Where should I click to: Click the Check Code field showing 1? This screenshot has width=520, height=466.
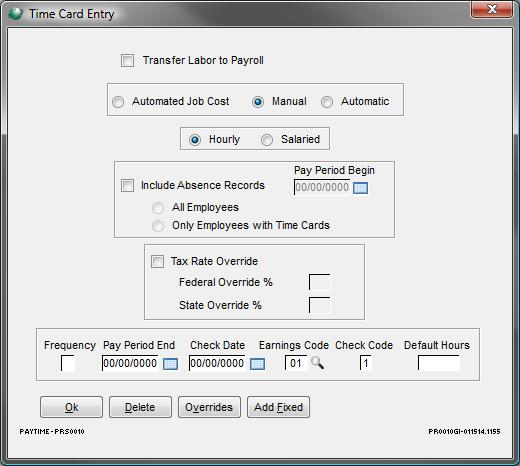(x=365, y=363)
